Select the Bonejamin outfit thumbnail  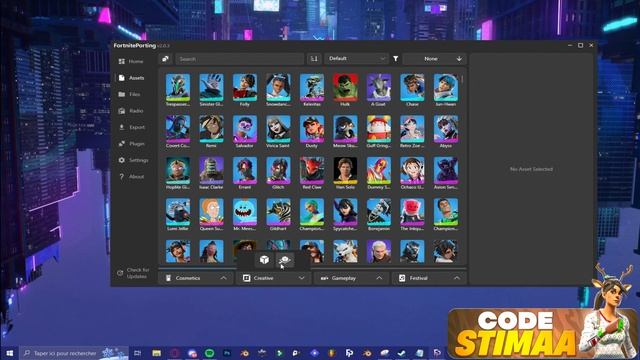(379, 212)
